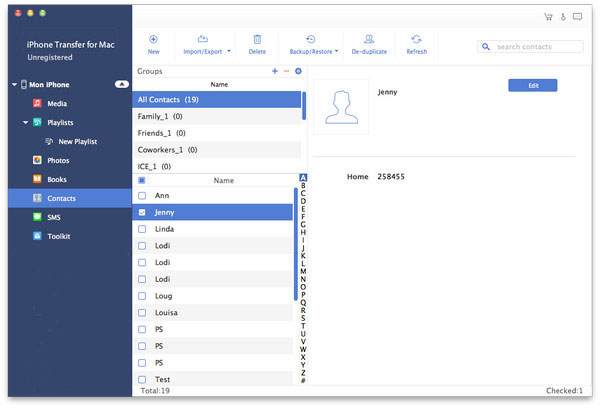Screen dimensions: 600x408
Task: Jump to # in alphabet index
Action: pos(303,380)
